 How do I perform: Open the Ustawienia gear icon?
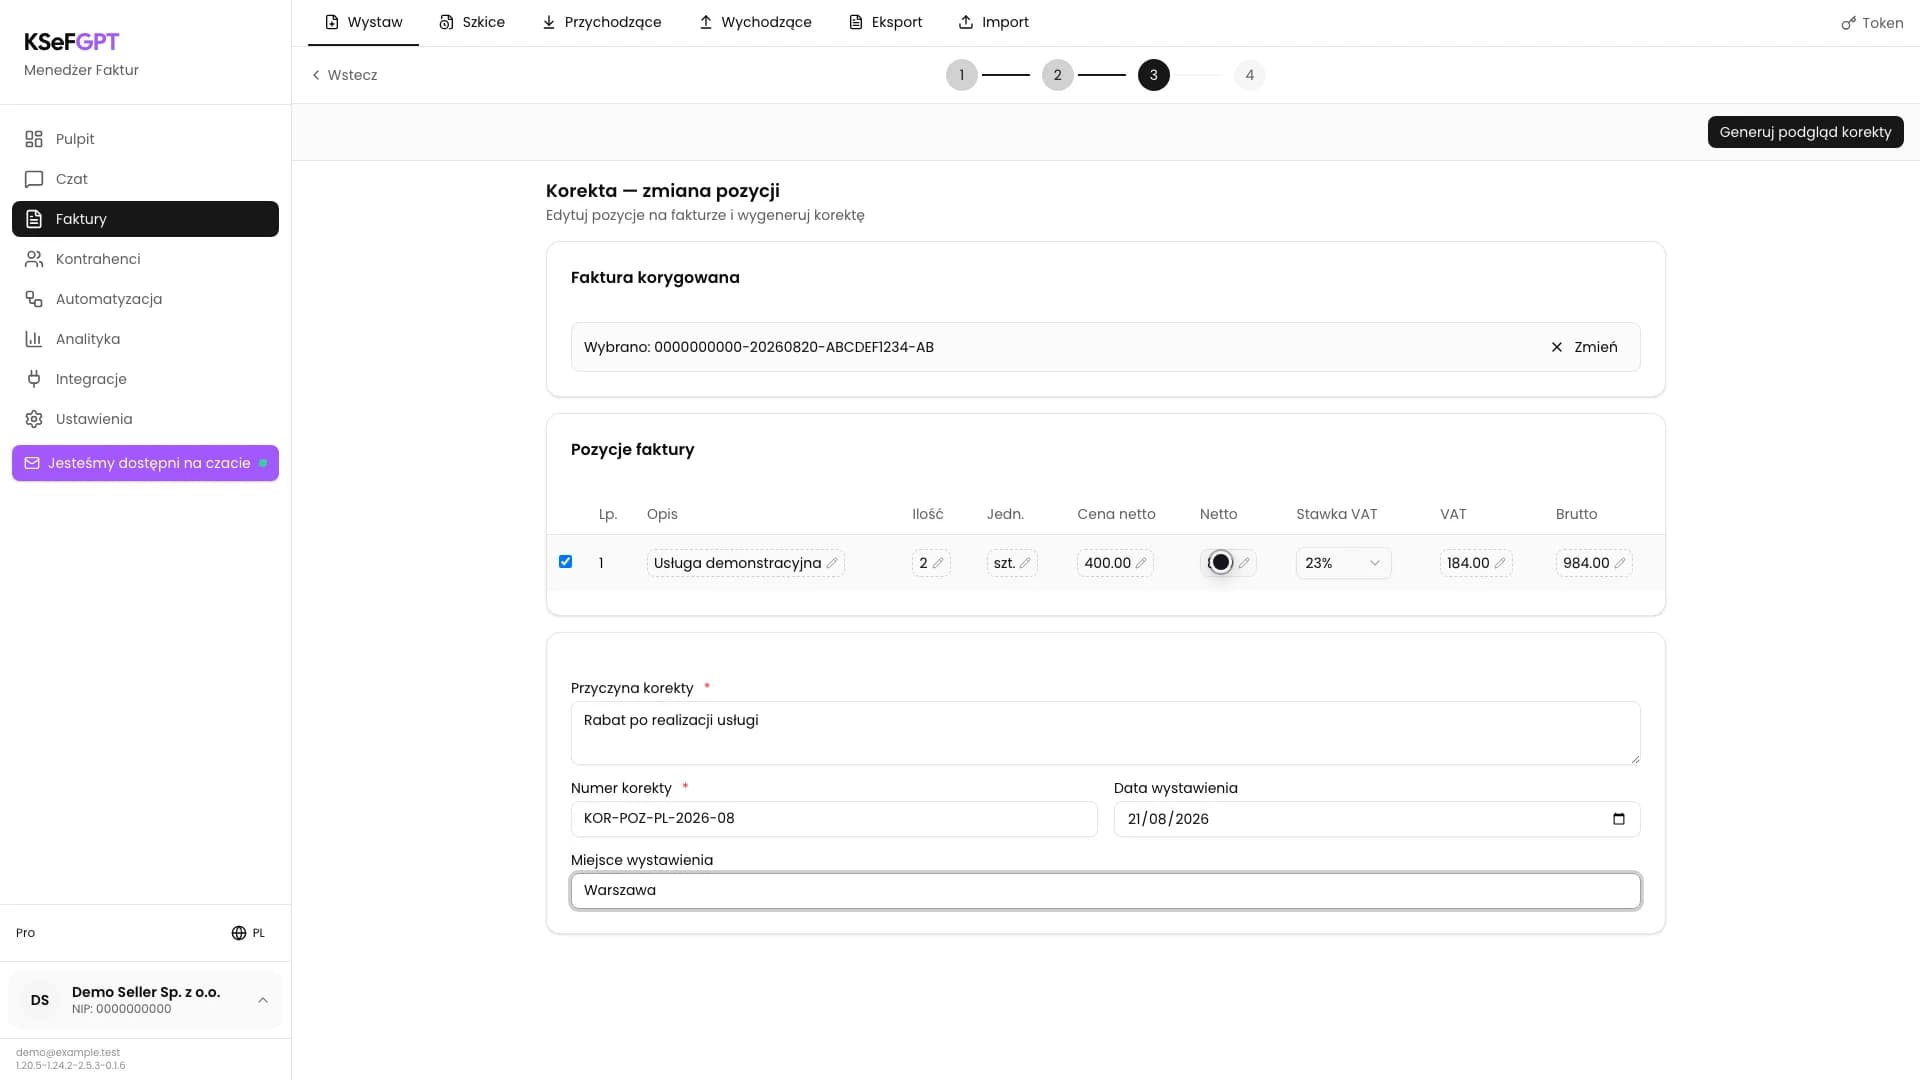(x=34, y=419)
